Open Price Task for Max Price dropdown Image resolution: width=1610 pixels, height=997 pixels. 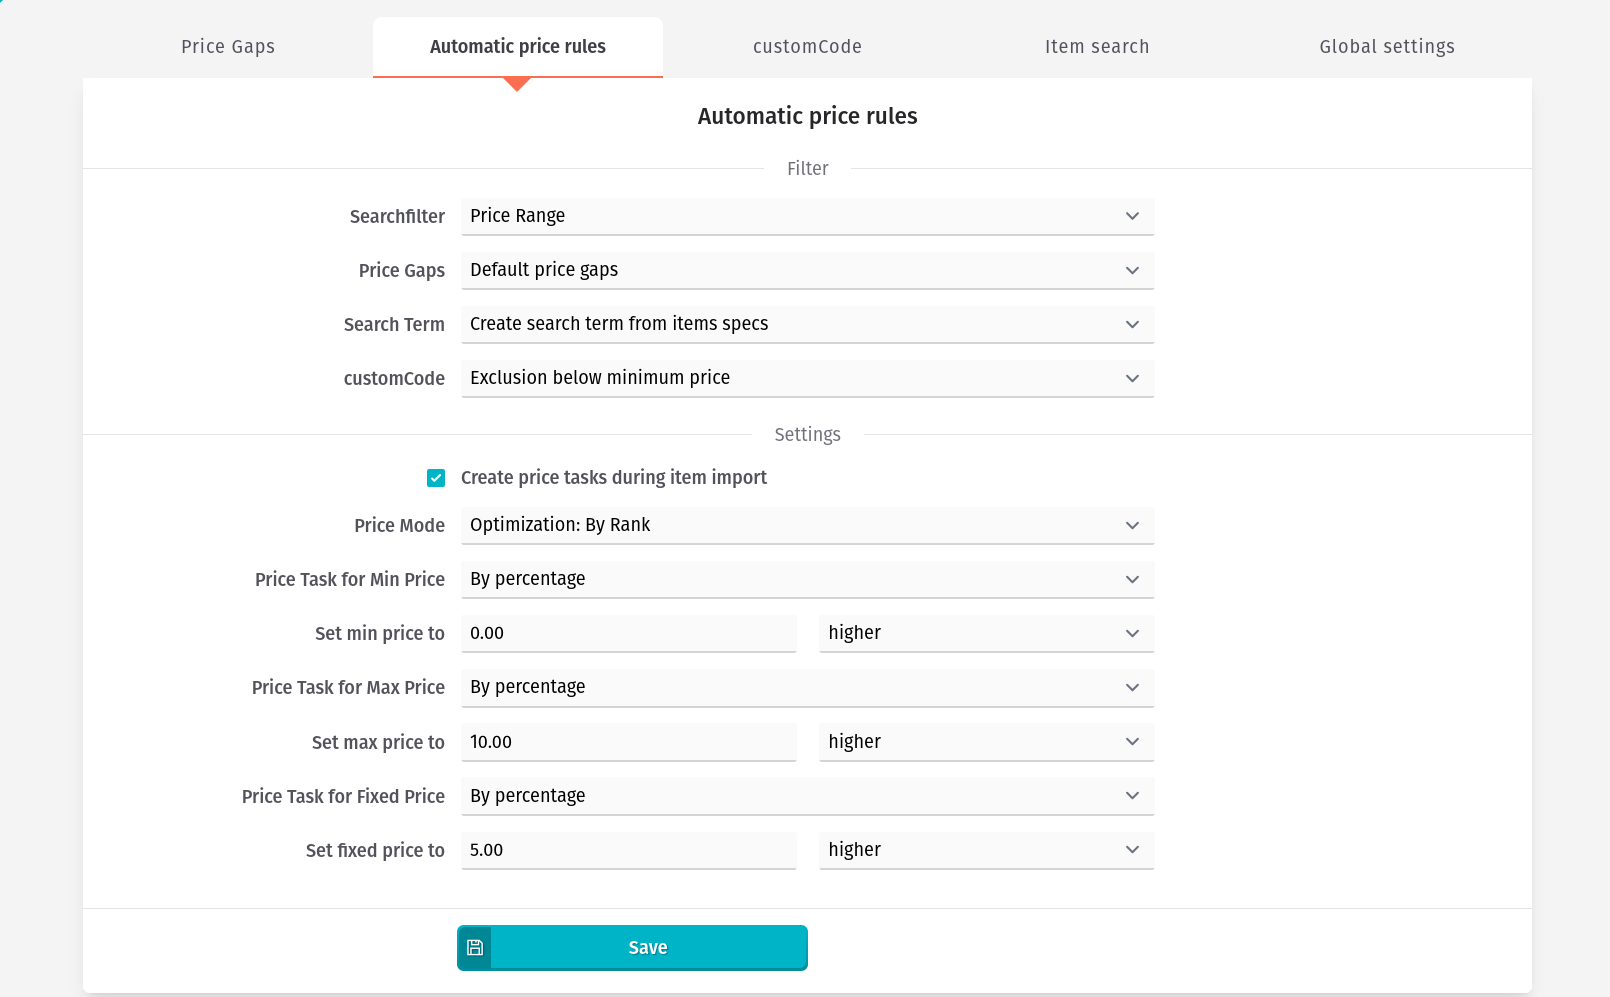(x=807, y=687)
